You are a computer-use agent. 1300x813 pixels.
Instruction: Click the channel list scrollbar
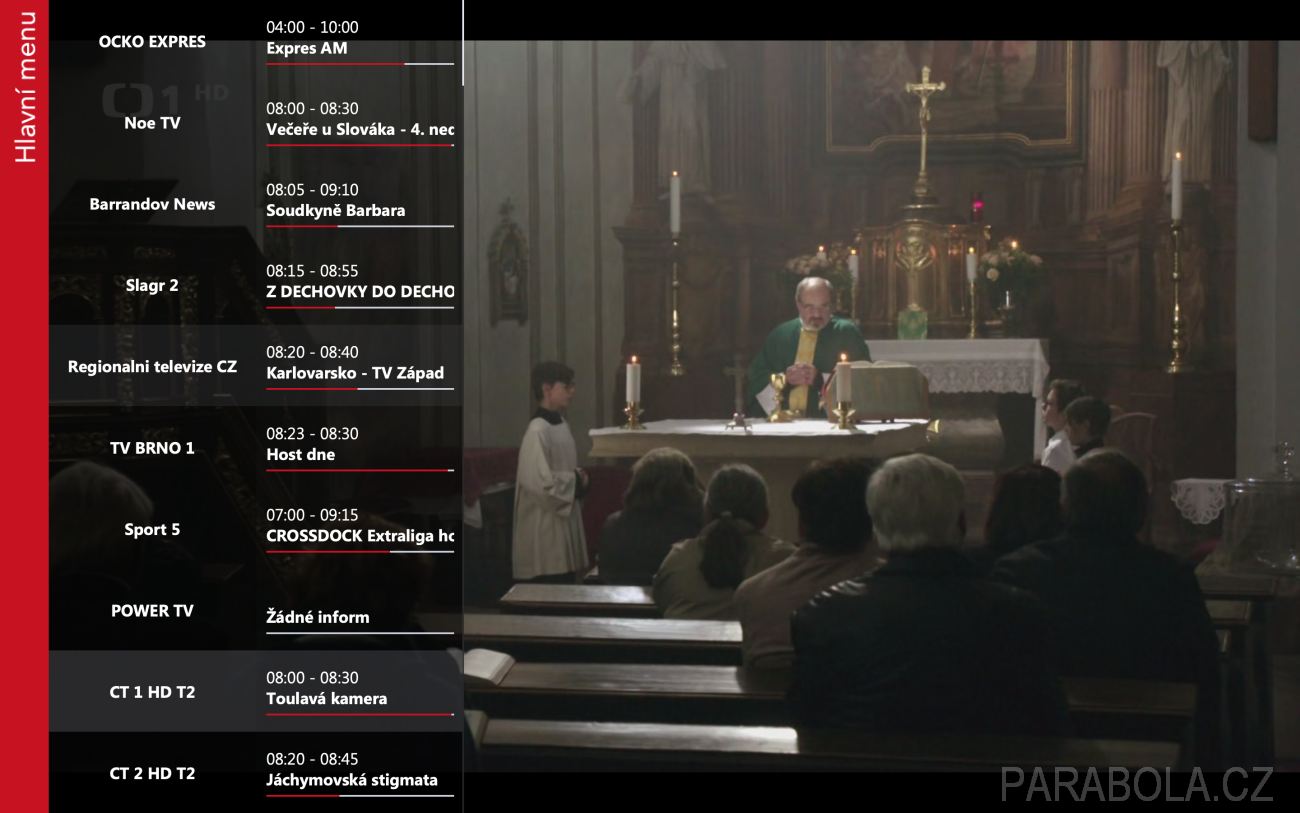tap(463, 42)
